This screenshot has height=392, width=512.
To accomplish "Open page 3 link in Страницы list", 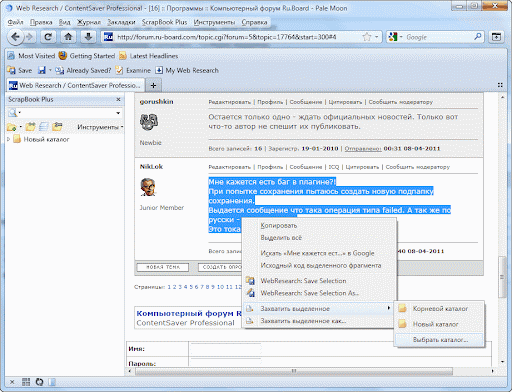I will (180, 287).
